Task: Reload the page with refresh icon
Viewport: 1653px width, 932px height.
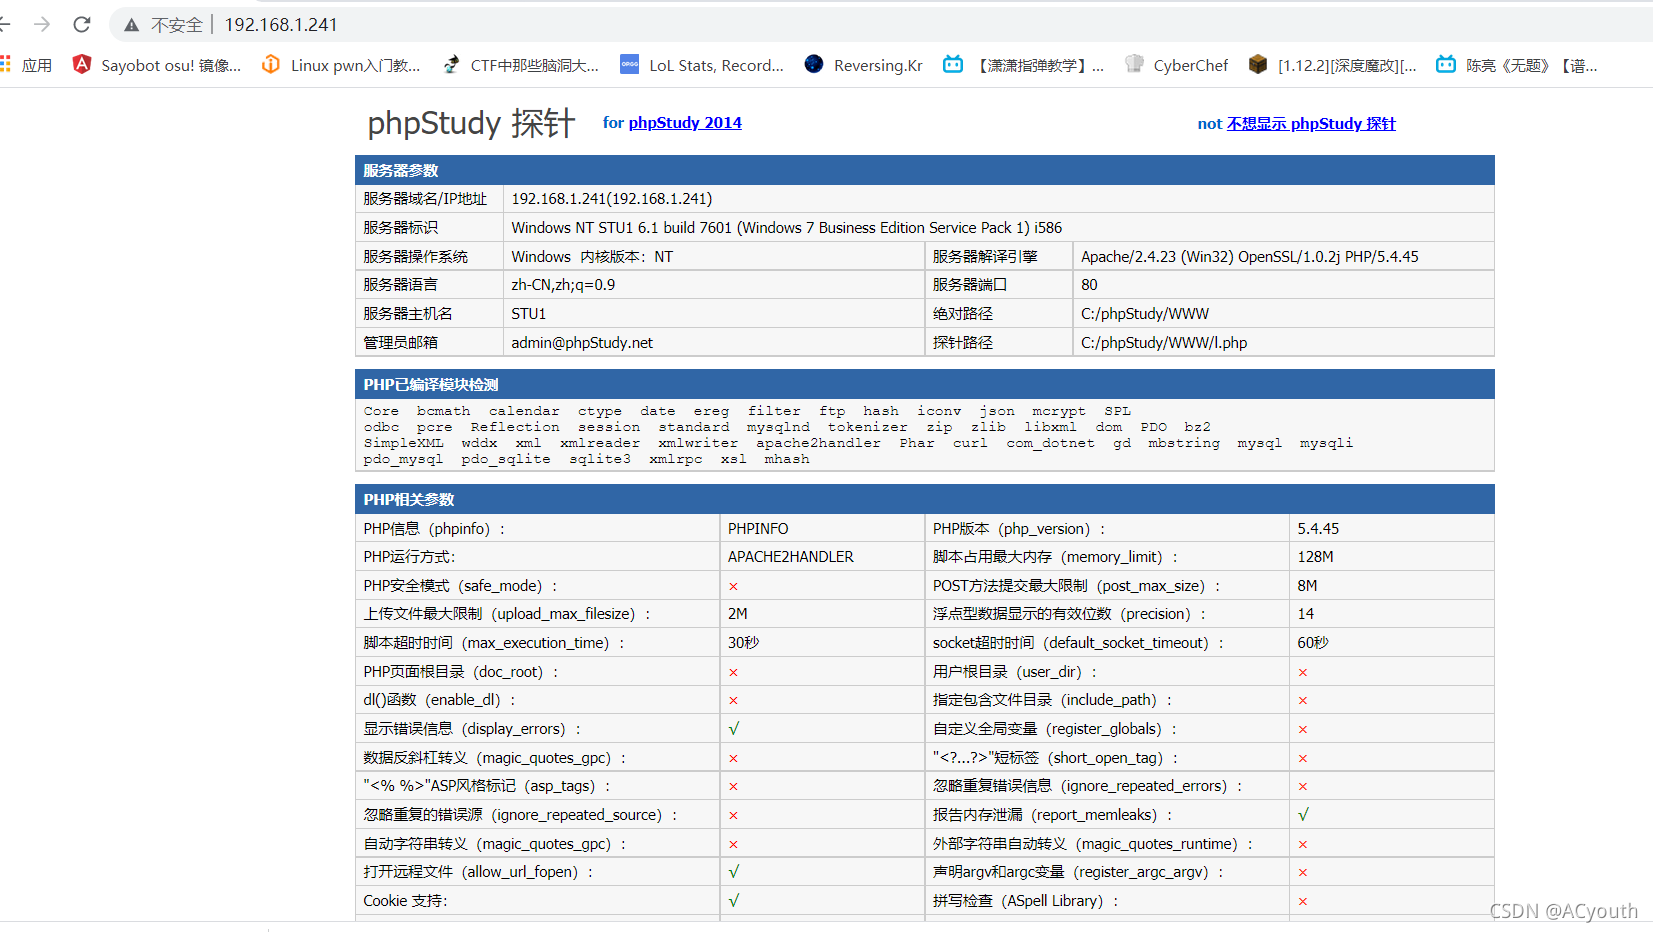Action: click(x=82, y=24)
